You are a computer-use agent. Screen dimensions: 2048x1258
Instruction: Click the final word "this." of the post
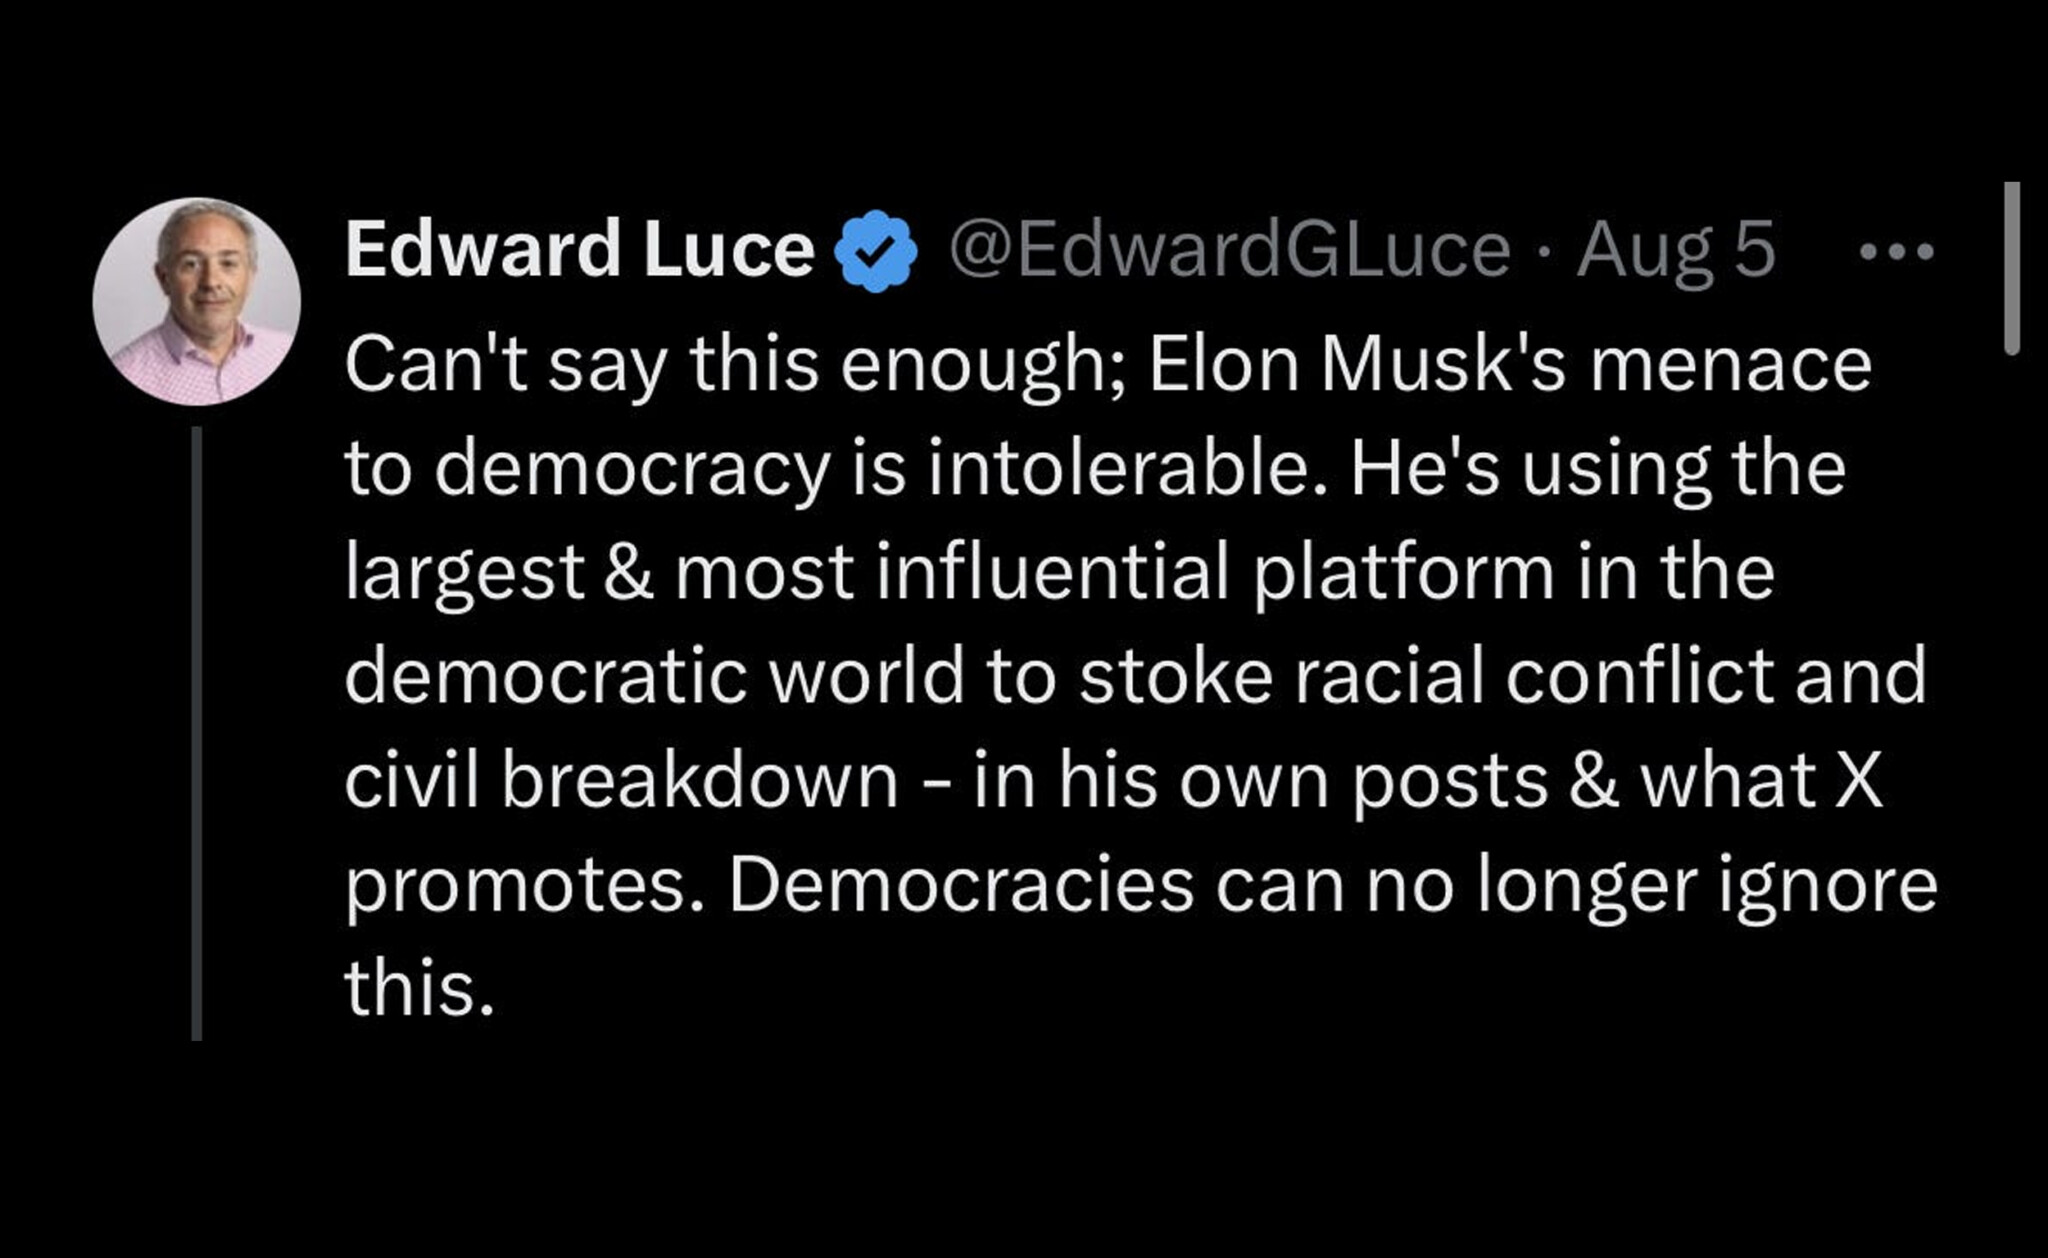[419, 989]
